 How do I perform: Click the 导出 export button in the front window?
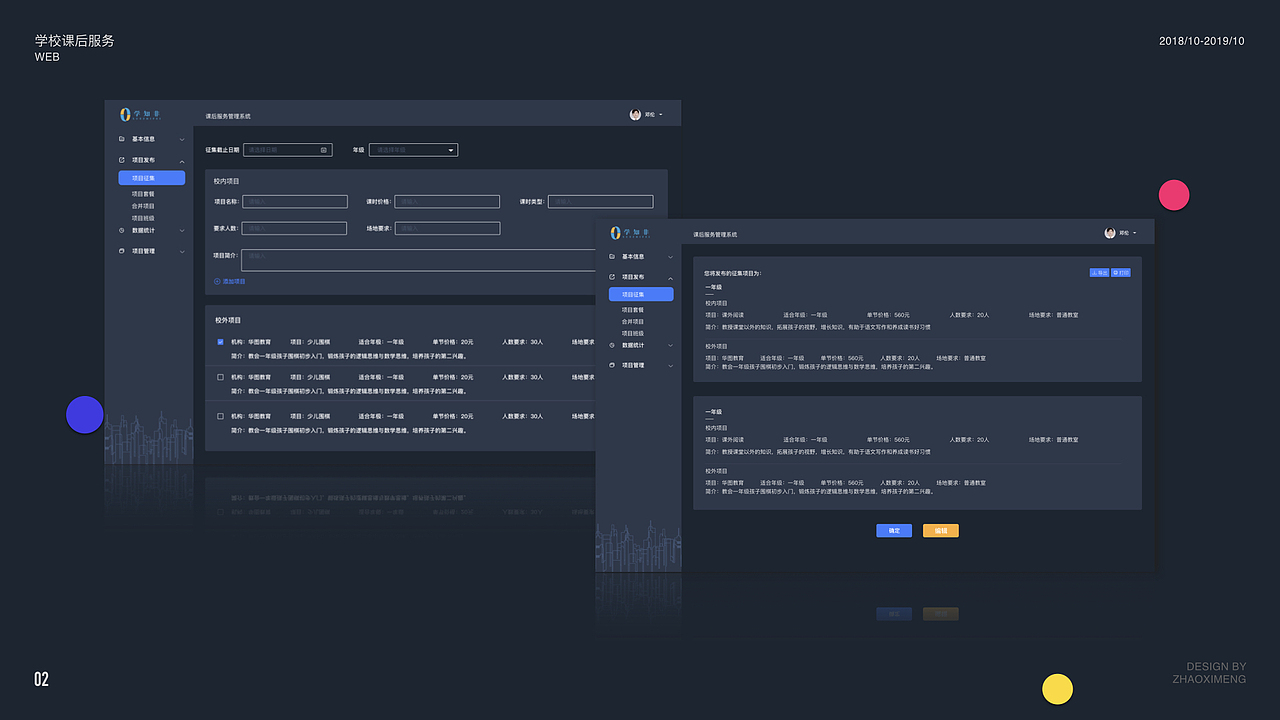click(1099, 272)
